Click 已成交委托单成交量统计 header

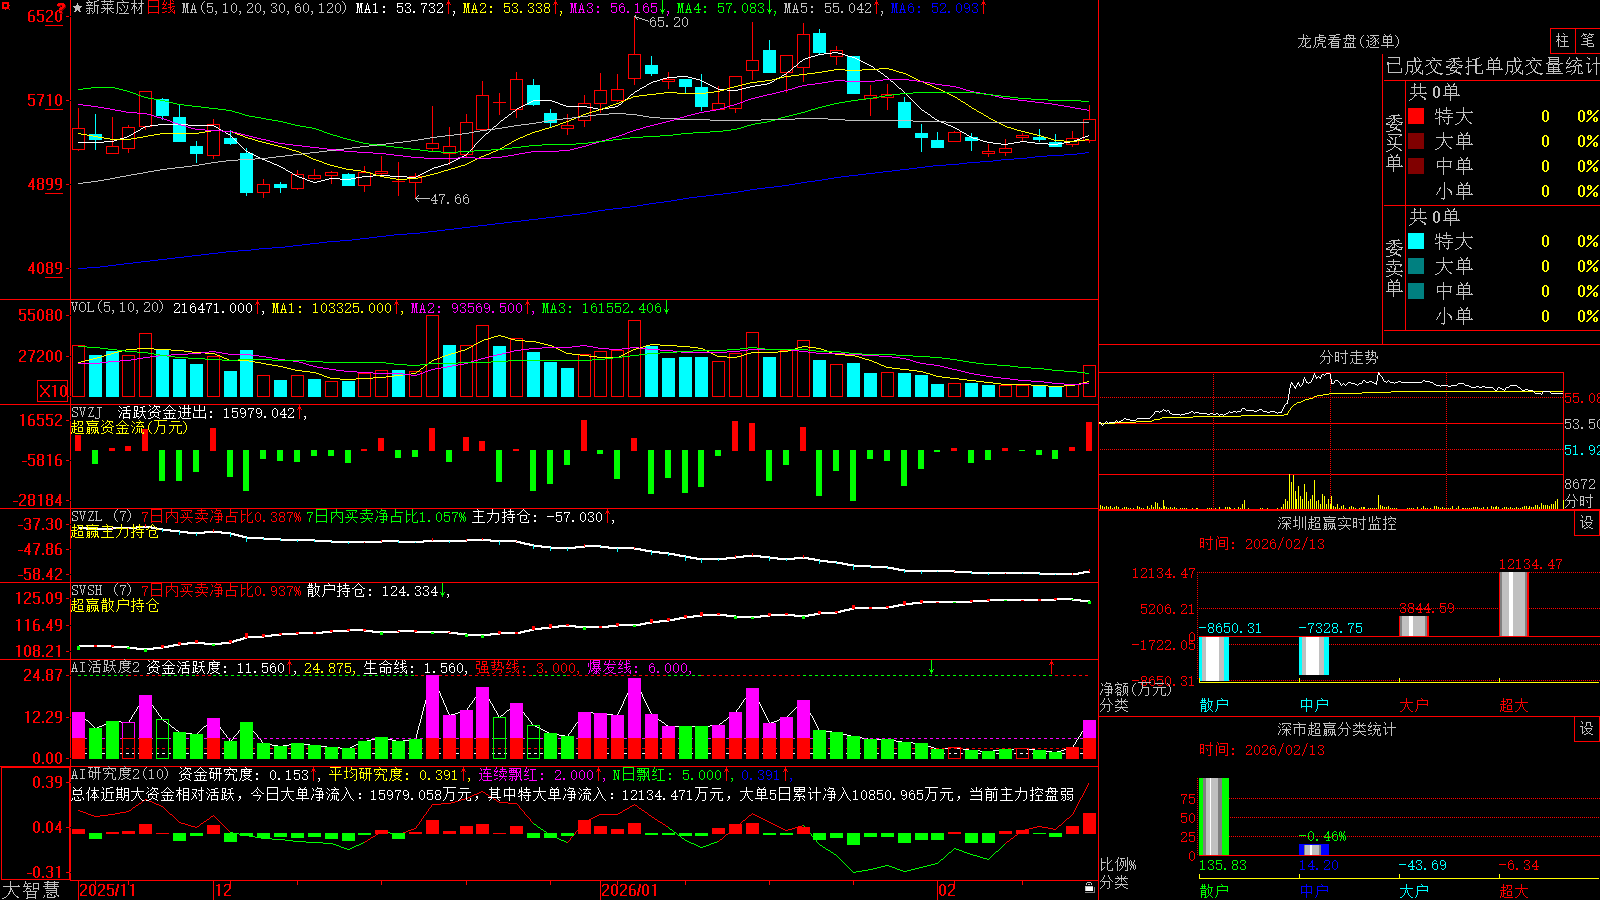(x=1492, y=66)
